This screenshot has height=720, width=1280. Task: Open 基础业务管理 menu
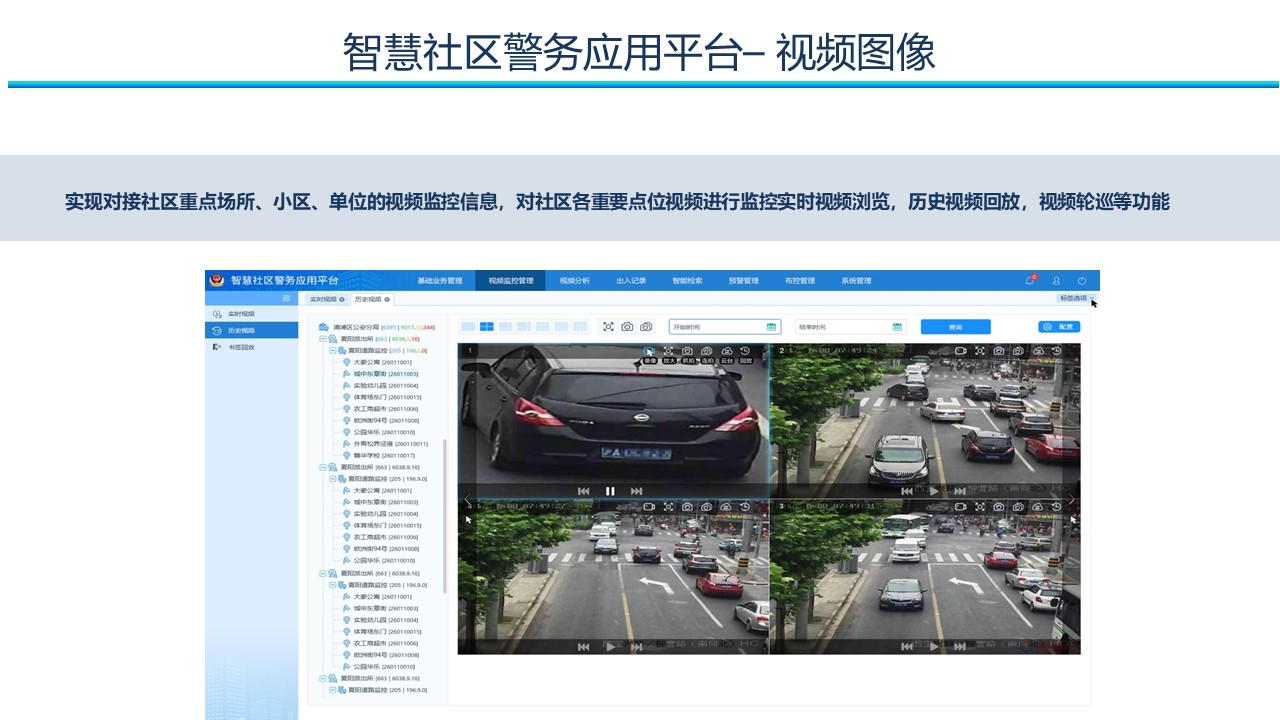(440, 281)
